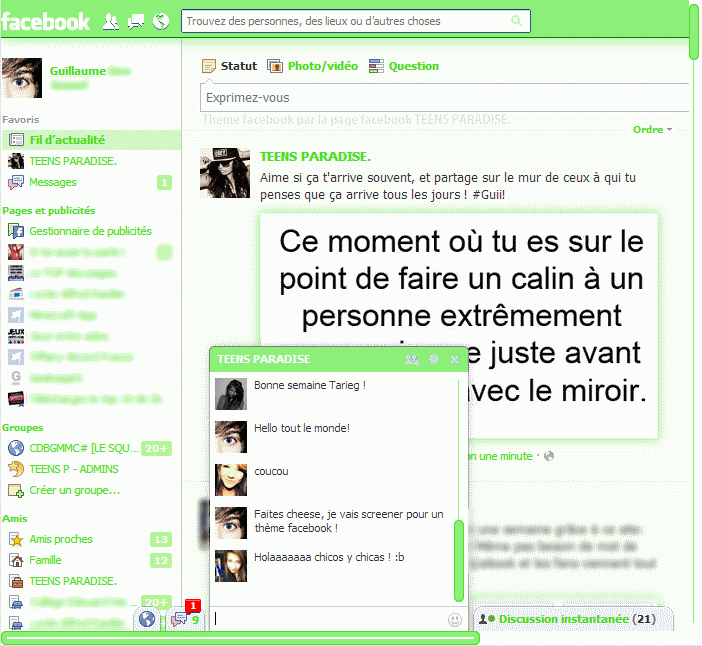Click in Exprimez-vous status box
Viewport: 702px width, 646px height.
point(444,98)
